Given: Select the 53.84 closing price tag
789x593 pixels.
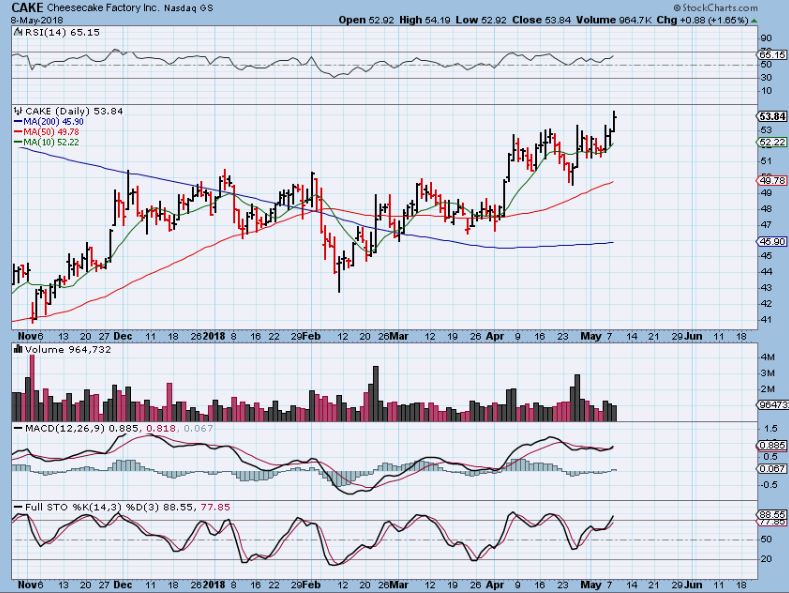Looking at the screenshot, I should 769,116.
